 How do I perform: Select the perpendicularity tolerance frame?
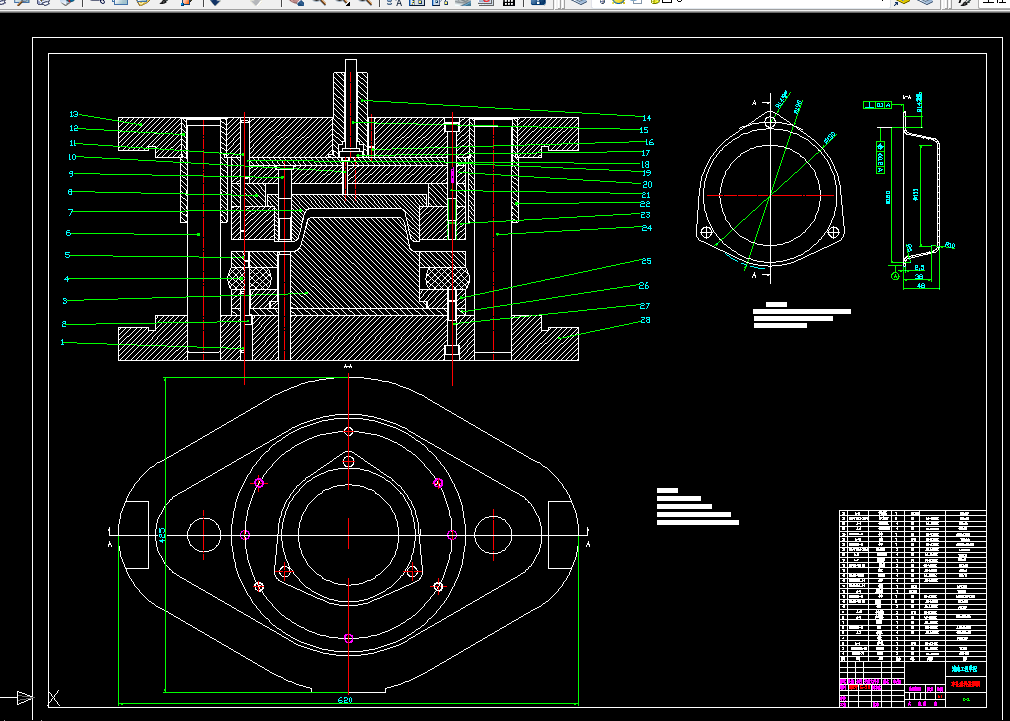877,105
